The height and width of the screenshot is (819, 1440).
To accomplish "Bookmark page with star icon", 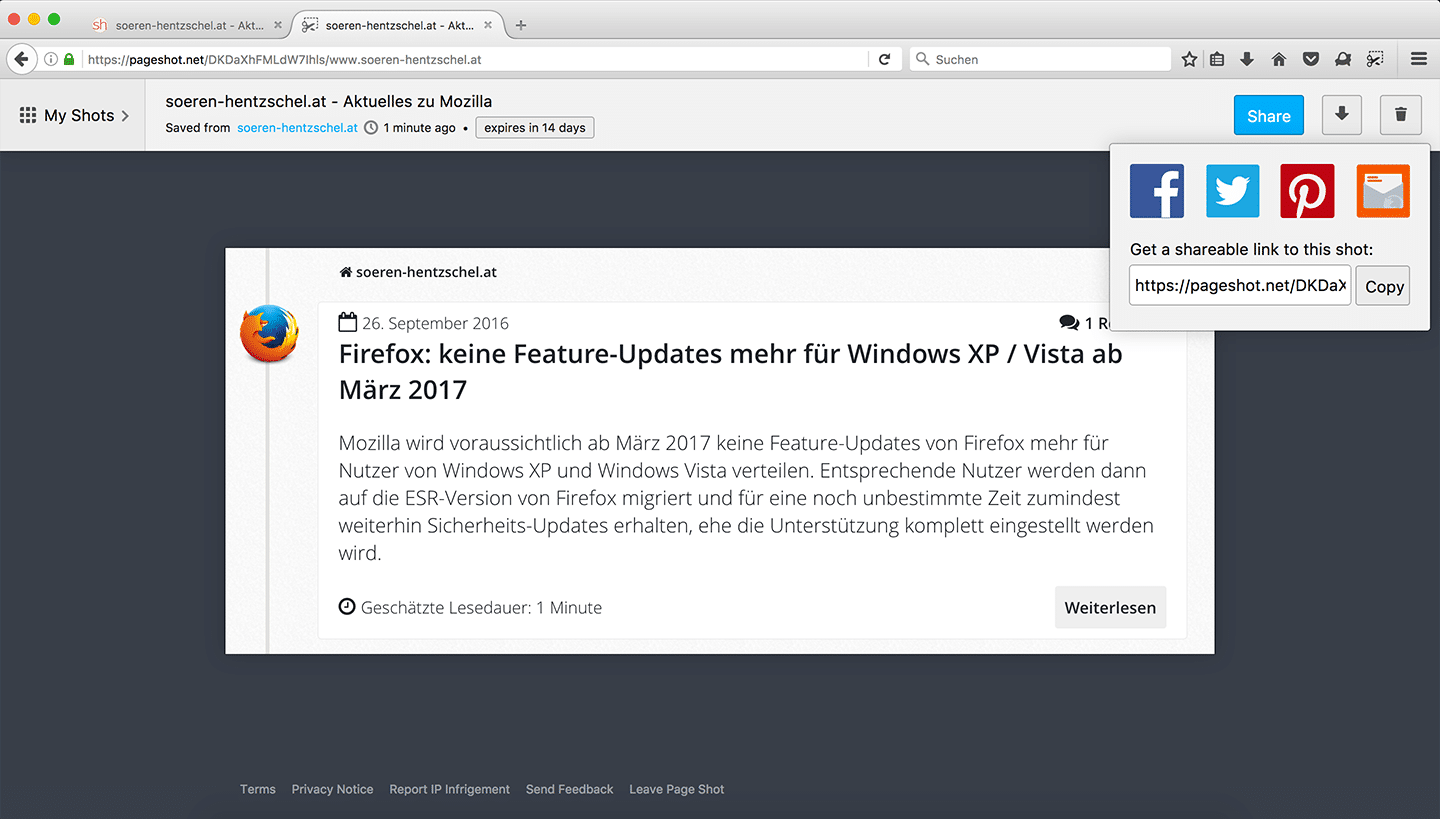I will coord(1189,59).
